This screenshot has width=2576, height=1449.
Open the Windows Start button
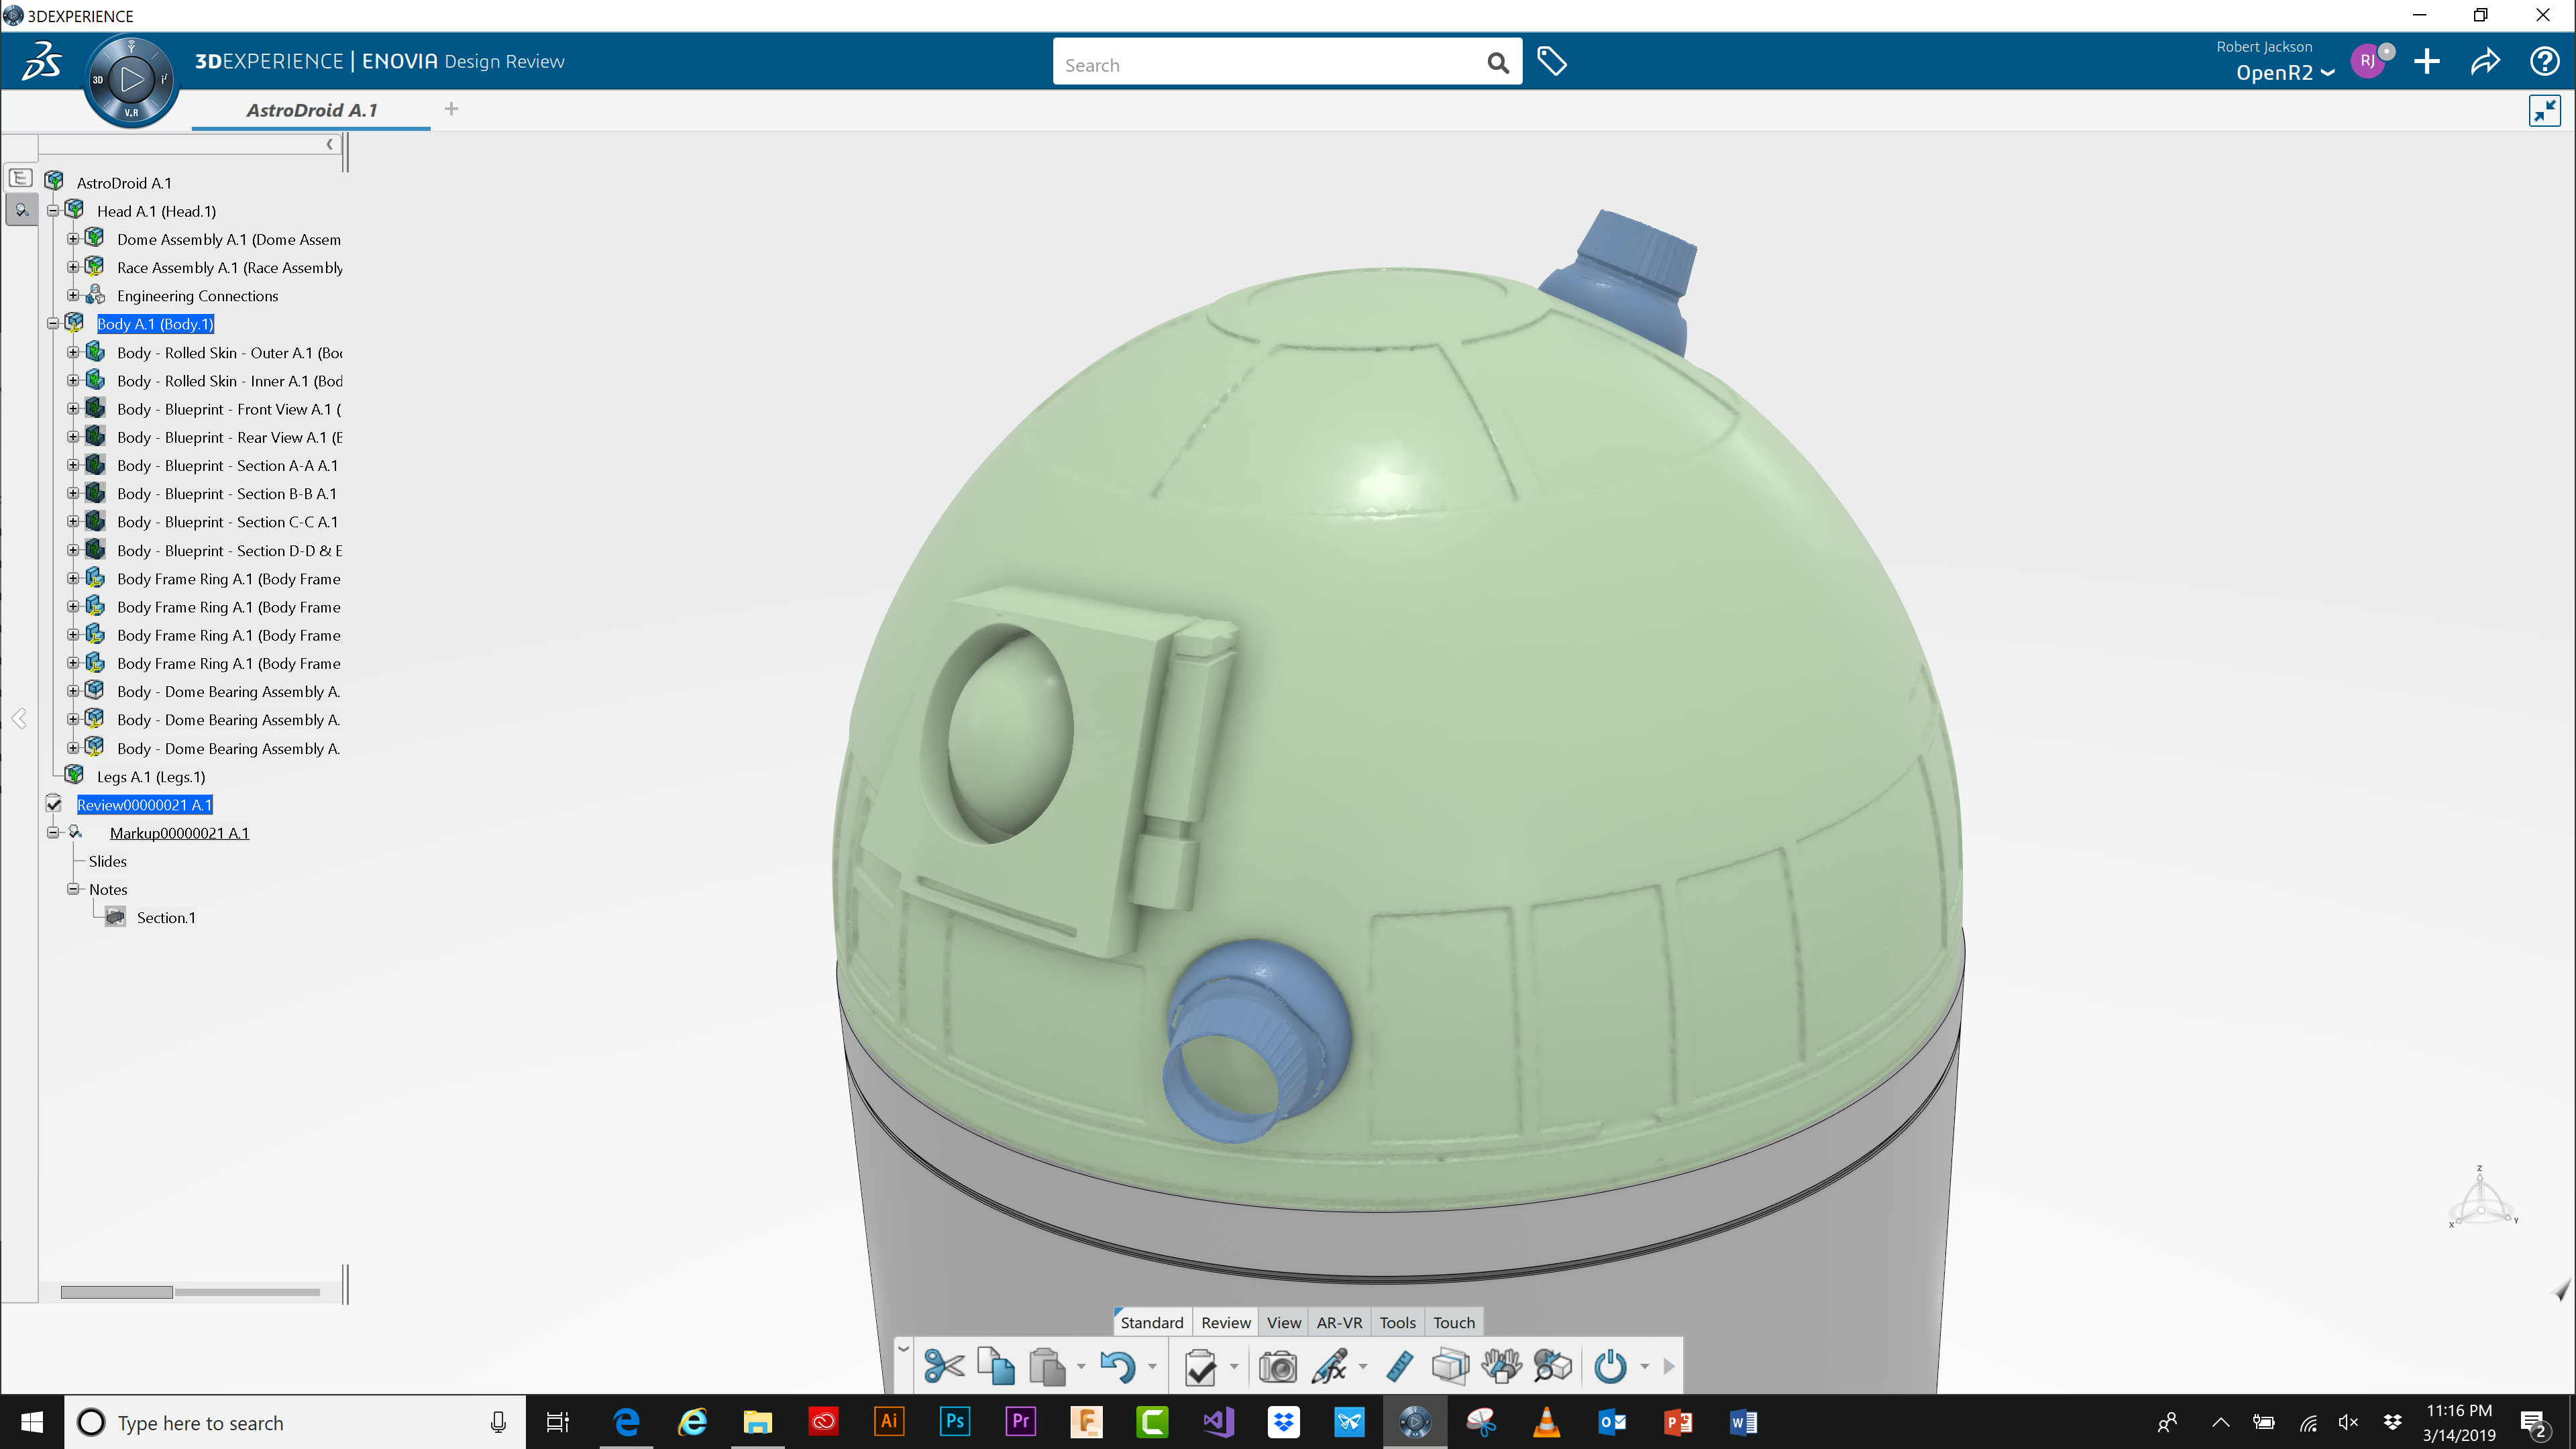coord(31,1422)
